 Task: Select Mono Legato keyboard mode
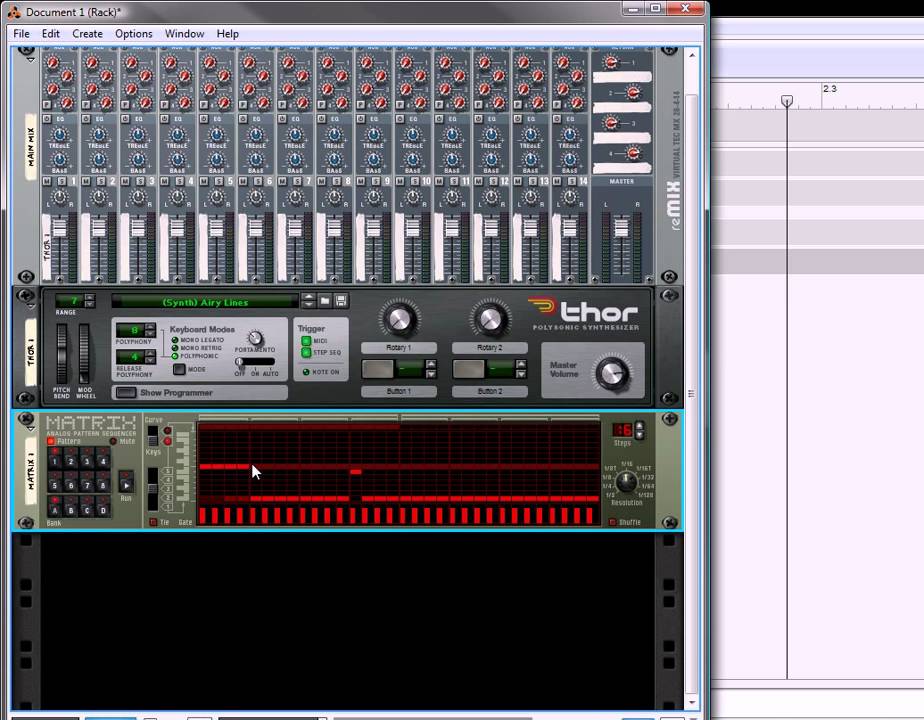coord(175,340)
